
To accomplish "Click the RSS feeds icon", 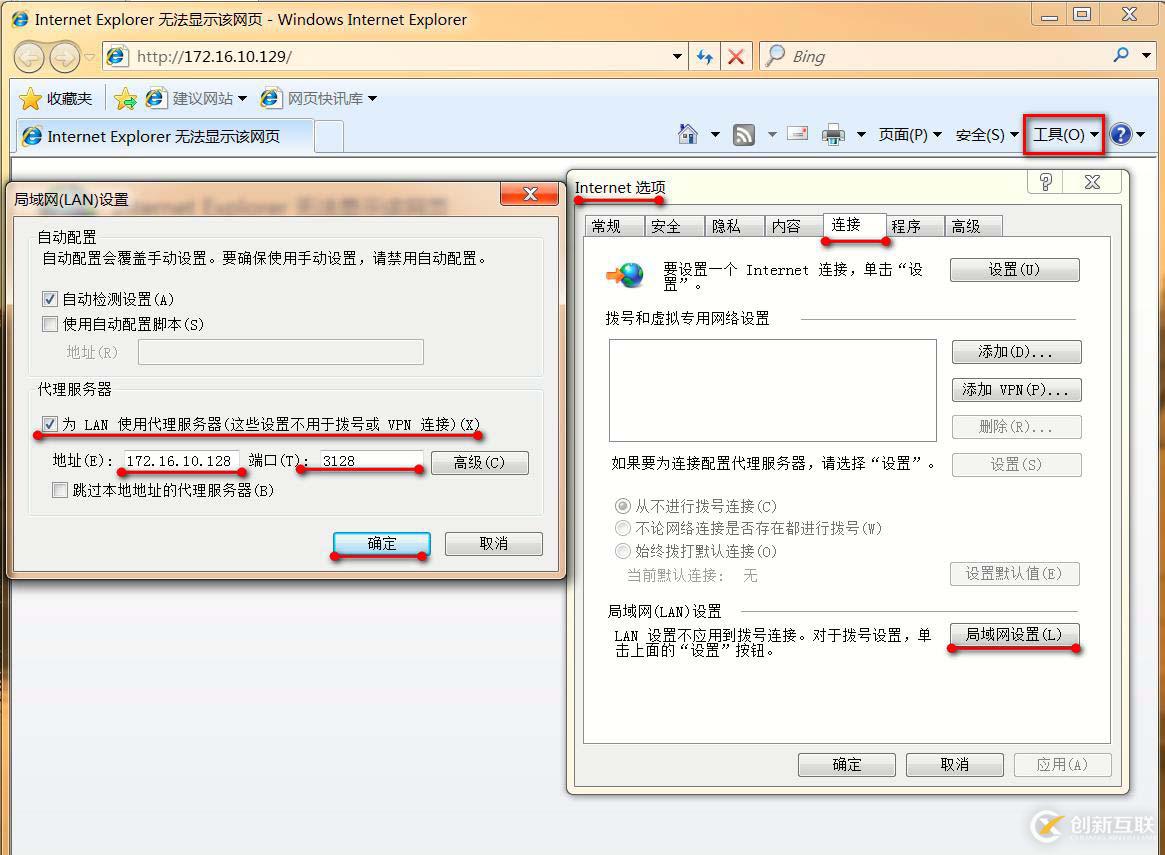I will pyautogui.click(x=744, y=134).
